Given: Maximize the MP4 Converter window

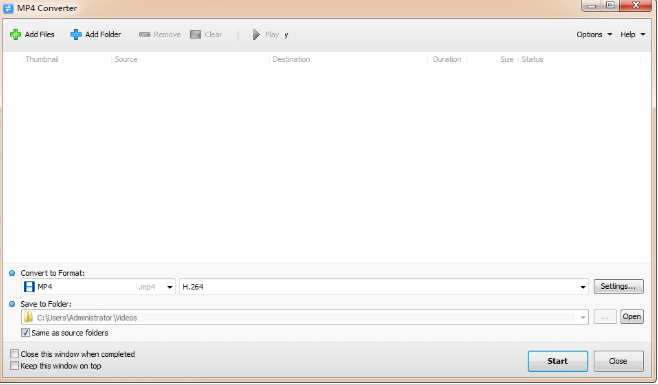Looking at the screenshot, I should (611, 5).
